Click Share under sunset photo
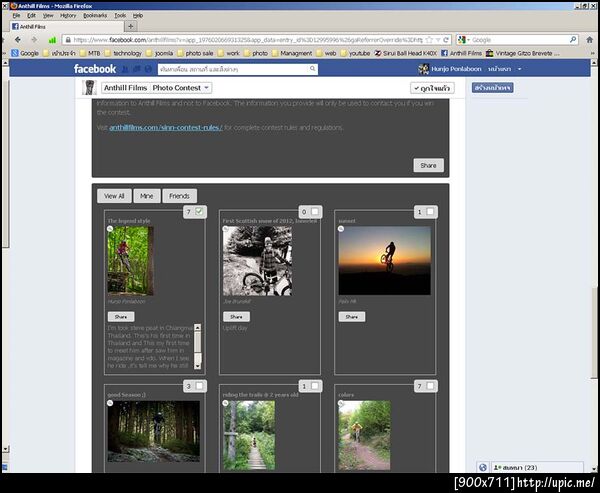The image size is (600, 493). point(352,317)
